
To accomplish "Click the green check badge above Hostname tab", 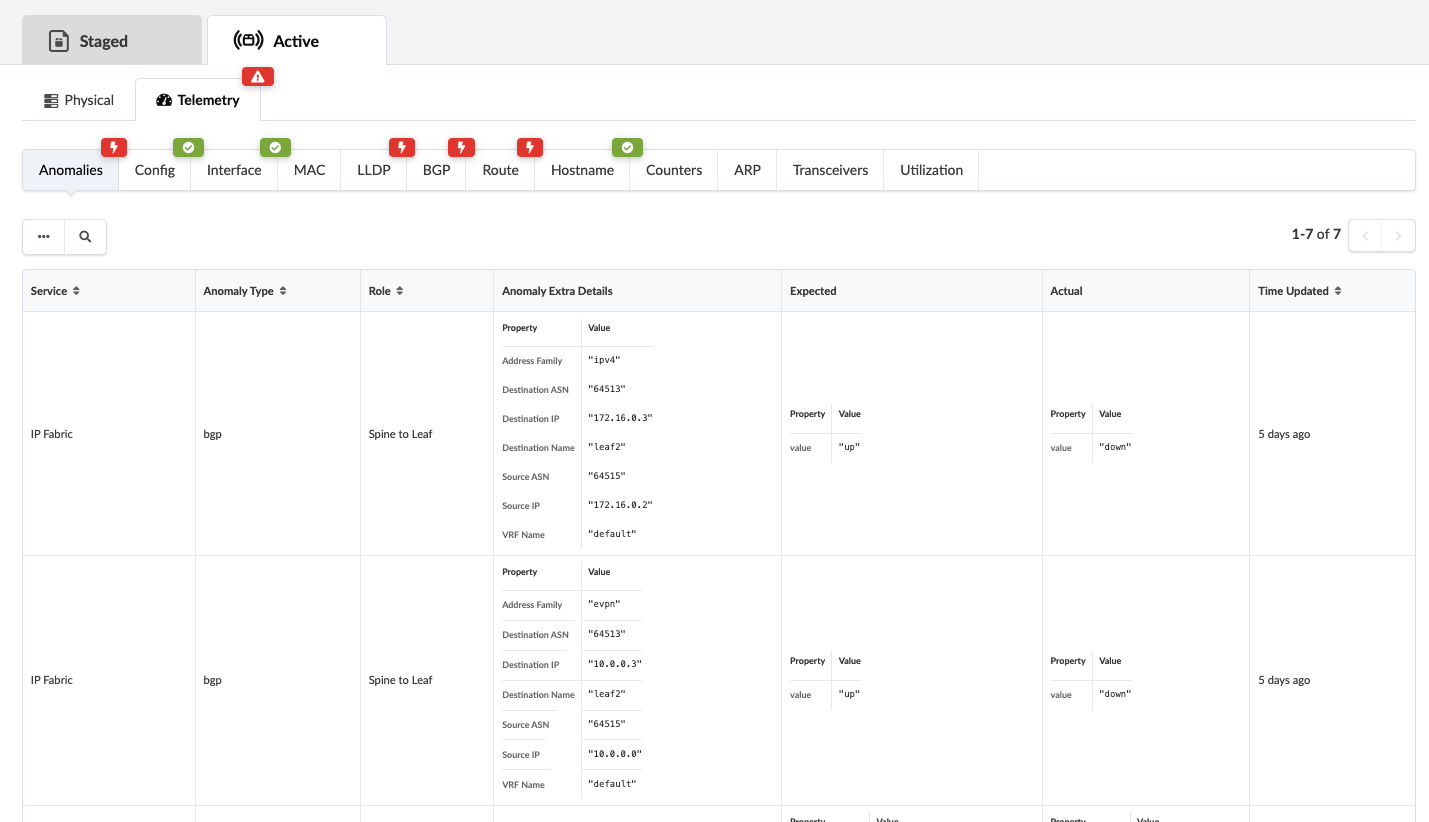I will [x=627, y=148].
